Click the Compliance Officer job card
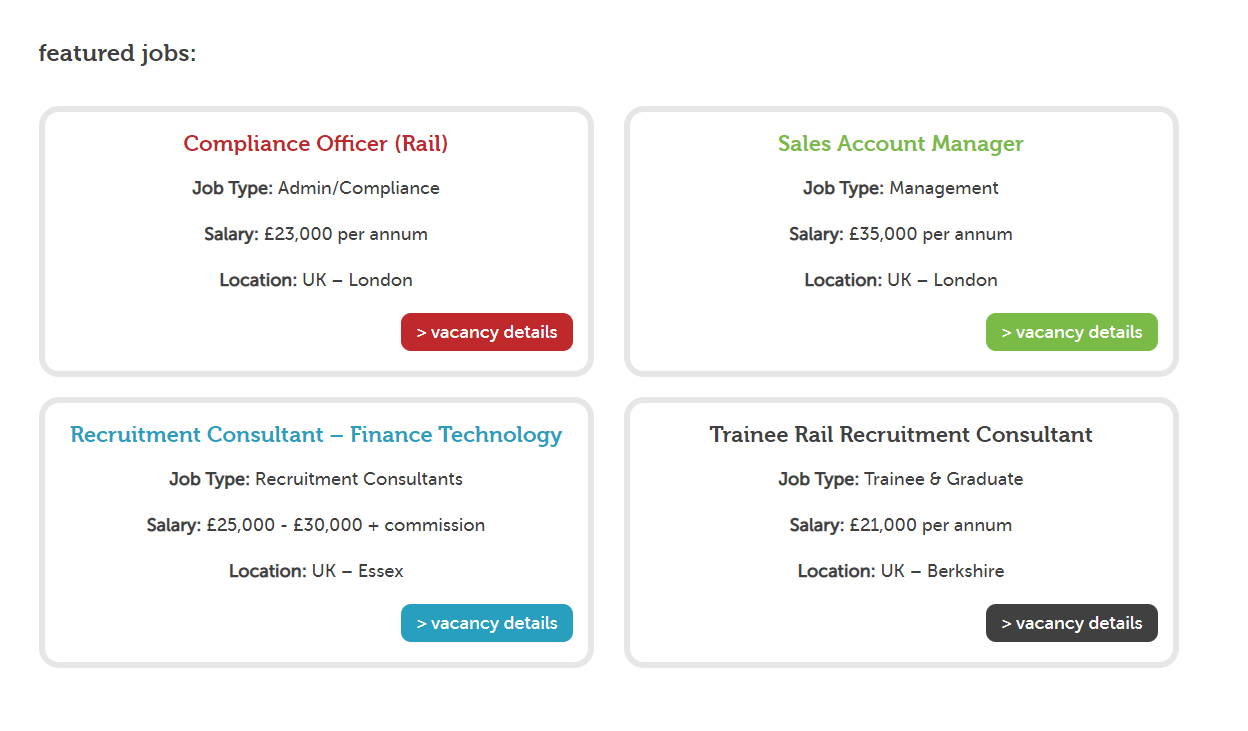Image resolution: width=1248 pixels, height=731 pixels. [315, 242]
